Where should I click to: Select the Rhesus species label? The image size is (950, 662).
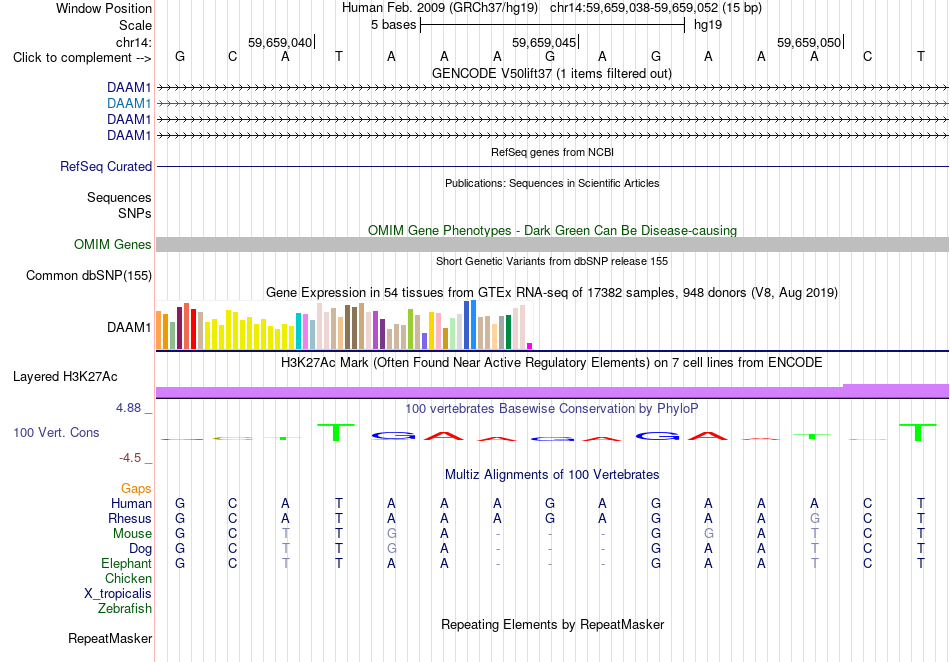pyautogui.click(x=130, y=518)
